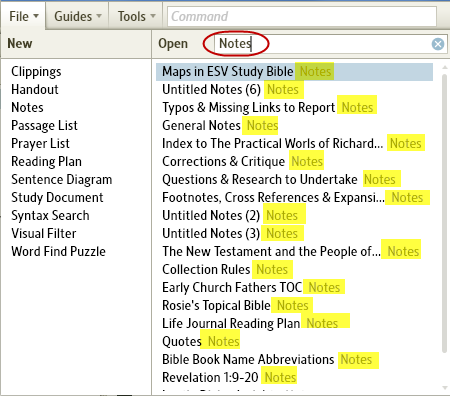Image resolution: width=450 pixels, height=396 pixels.
Task: Create a new Visual Filter
Action: click(44, 233)
